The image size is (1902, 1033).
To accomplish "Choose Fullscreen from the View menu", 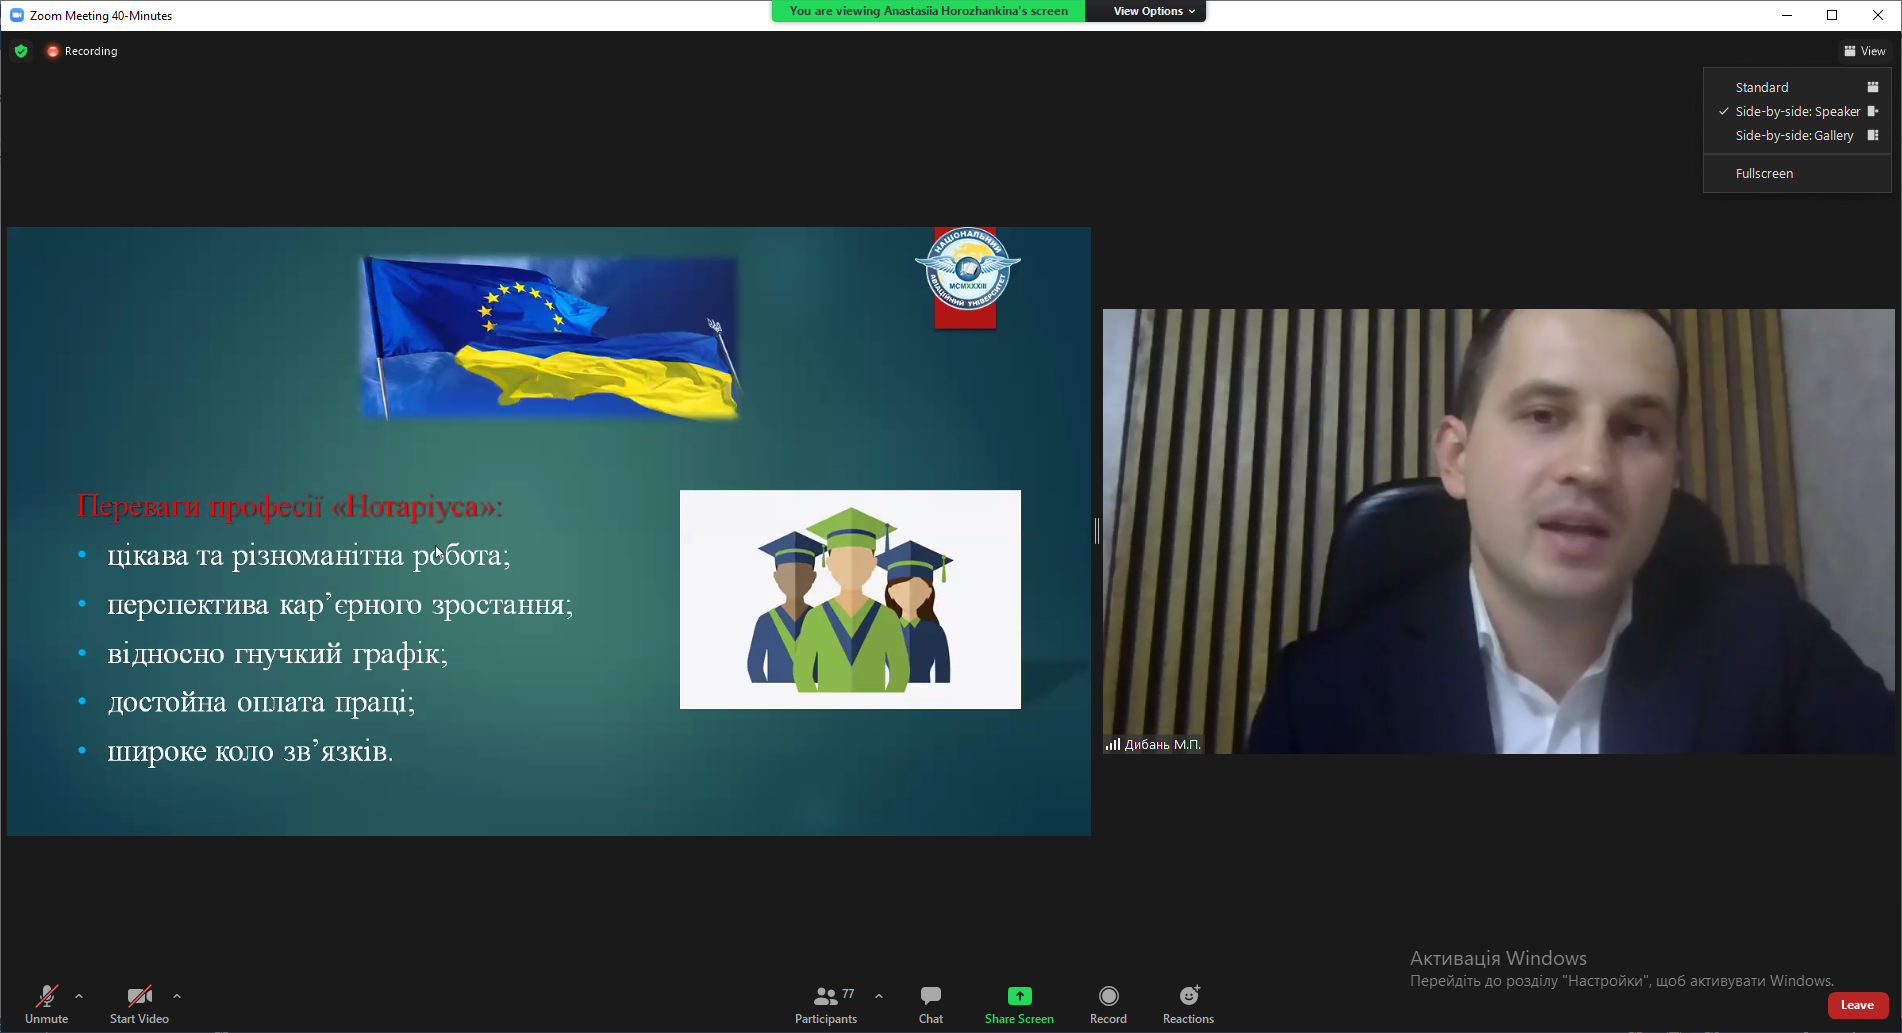I will [x=1764, y=173].
